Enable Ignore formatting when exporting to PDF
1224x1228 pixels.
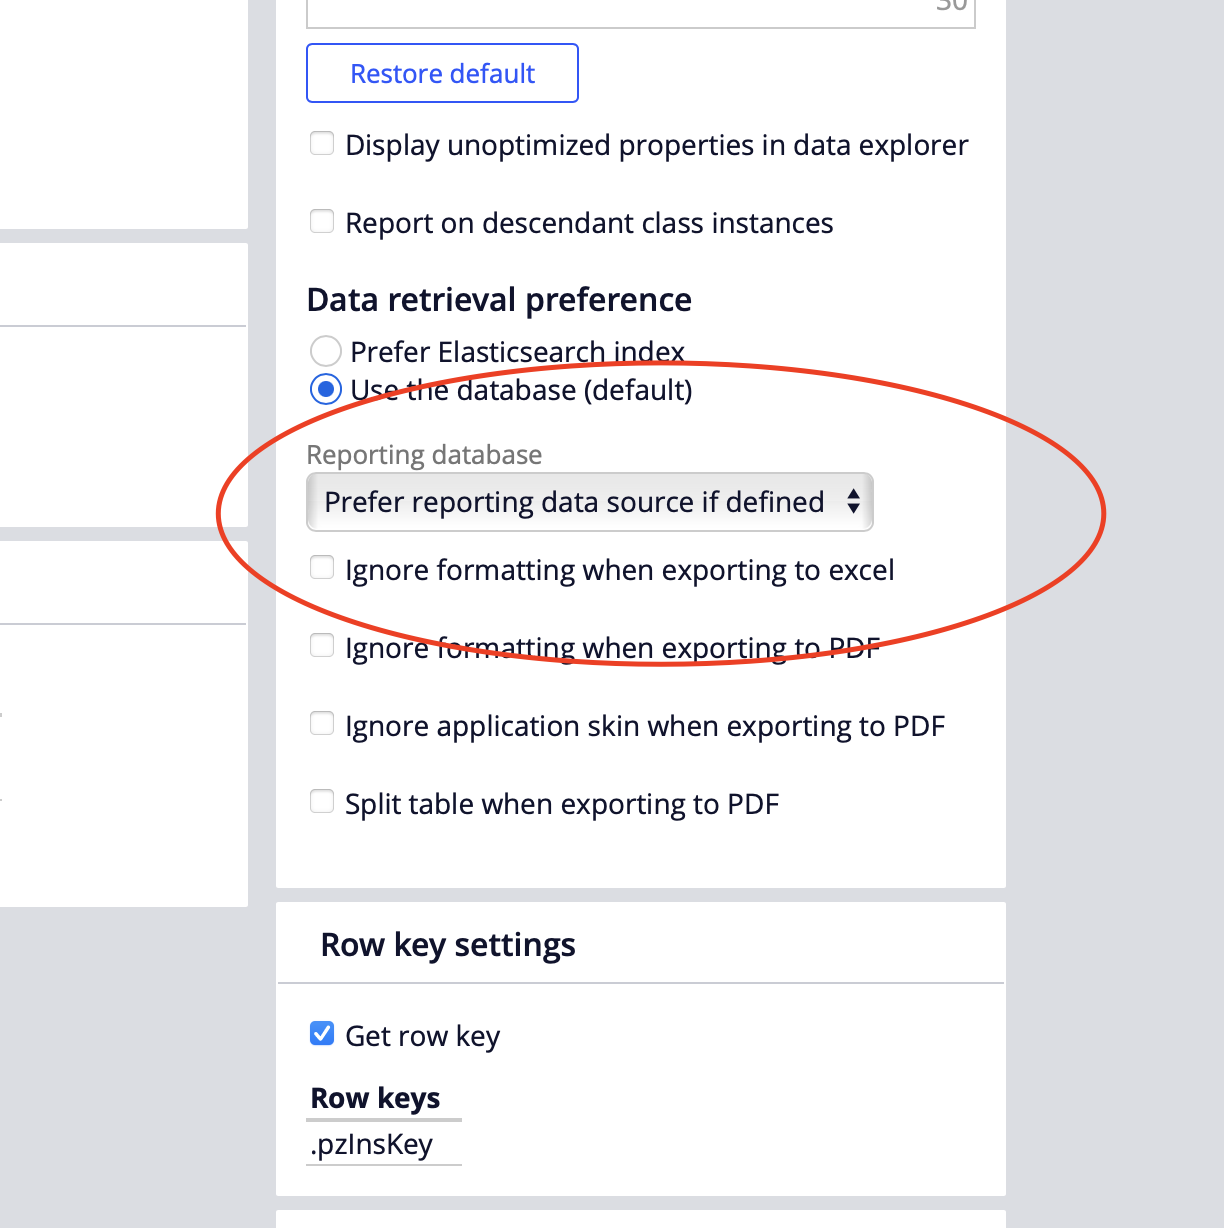pos(322,646)
